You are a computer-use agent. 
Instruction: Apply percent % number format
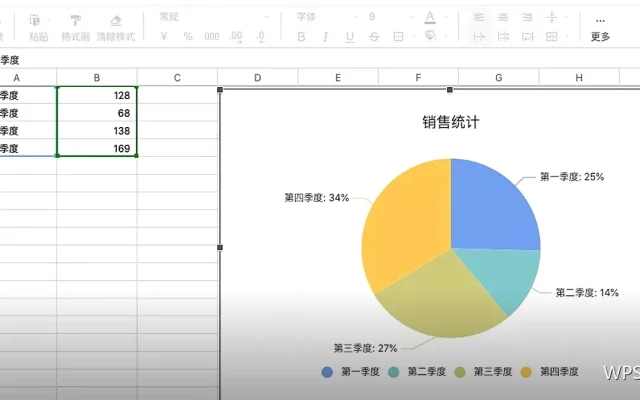pos(188,37)
